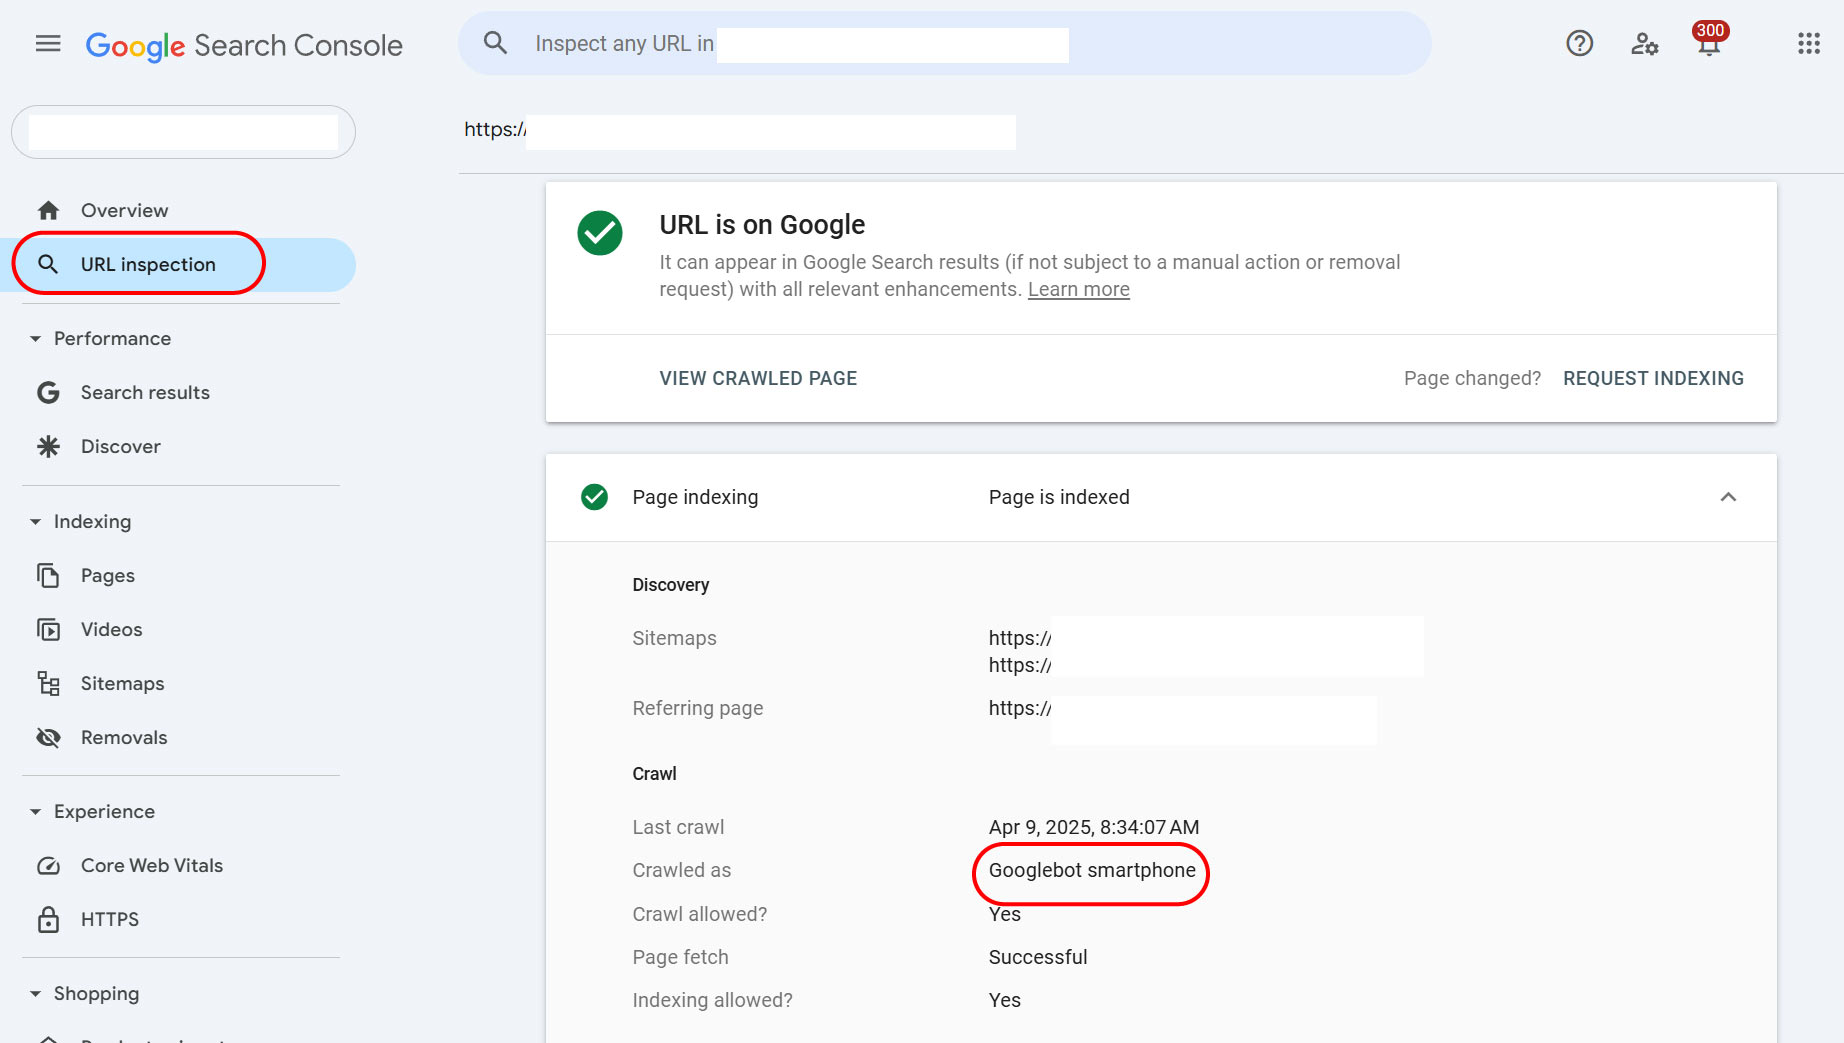Collapse the Experience section
The image size is (1844, 1043).
(36, 812)
